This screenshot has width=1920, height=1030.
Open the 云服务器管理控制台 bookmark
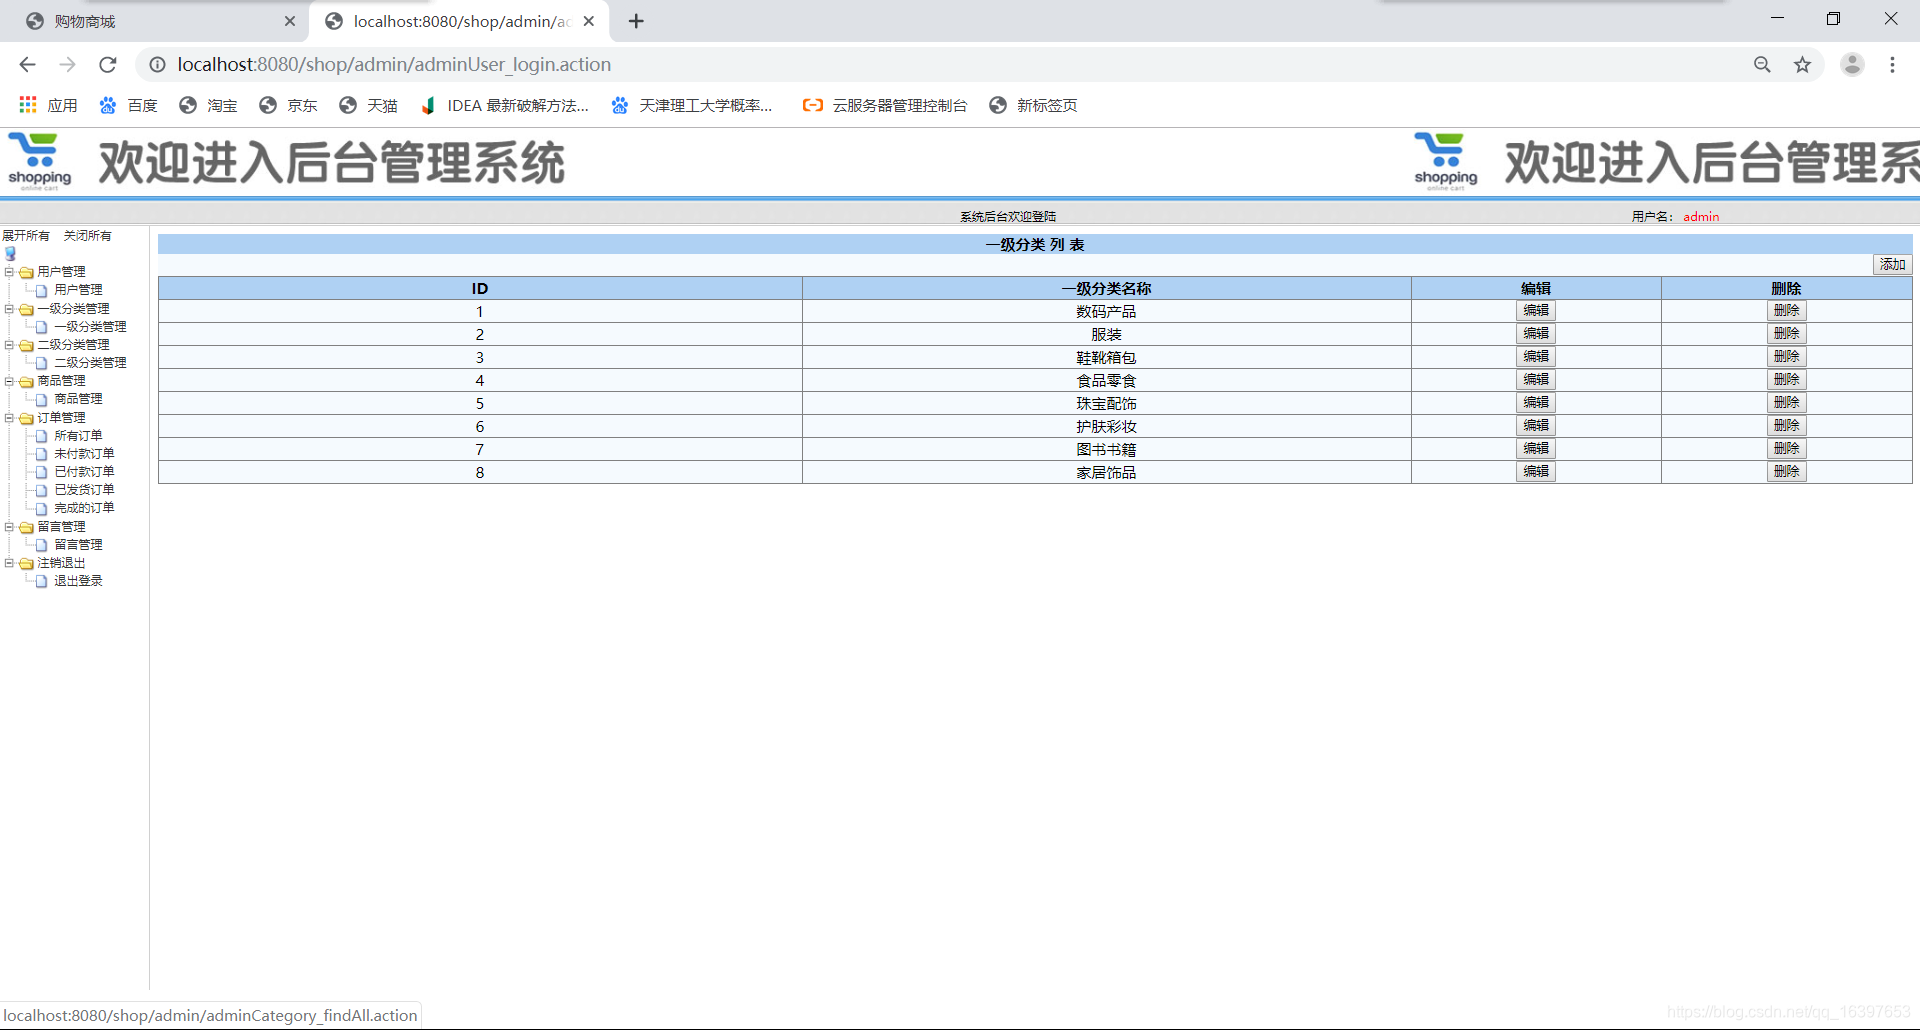point(885,105)
